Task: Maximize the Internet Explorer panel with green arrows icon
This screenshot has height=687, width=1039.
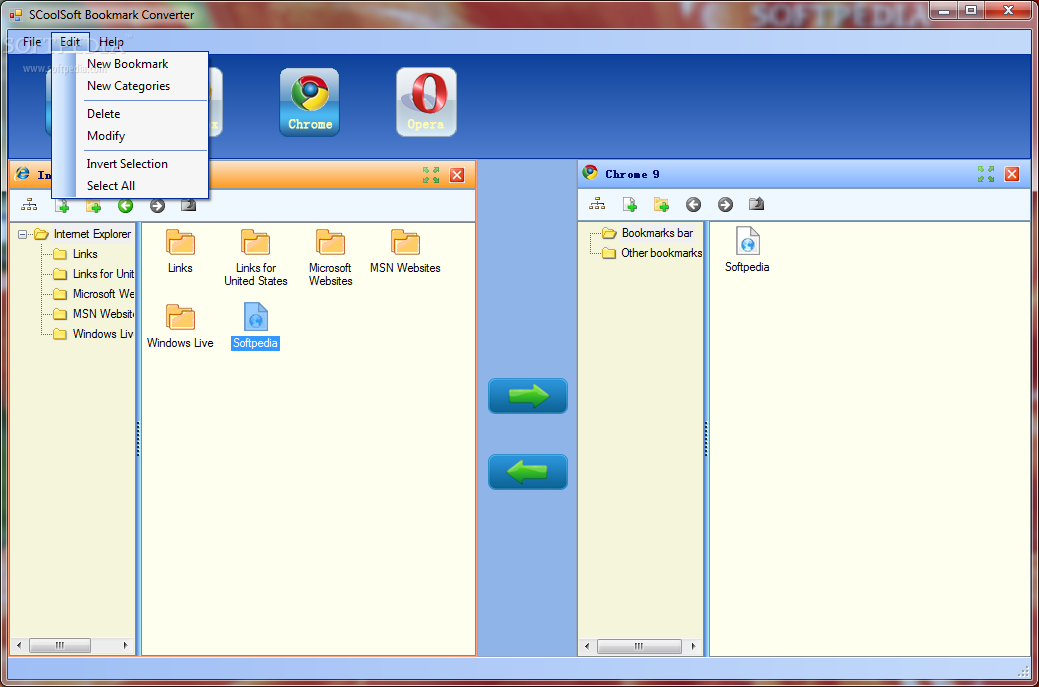Action: pyautogui.click(x=431, y=175)
